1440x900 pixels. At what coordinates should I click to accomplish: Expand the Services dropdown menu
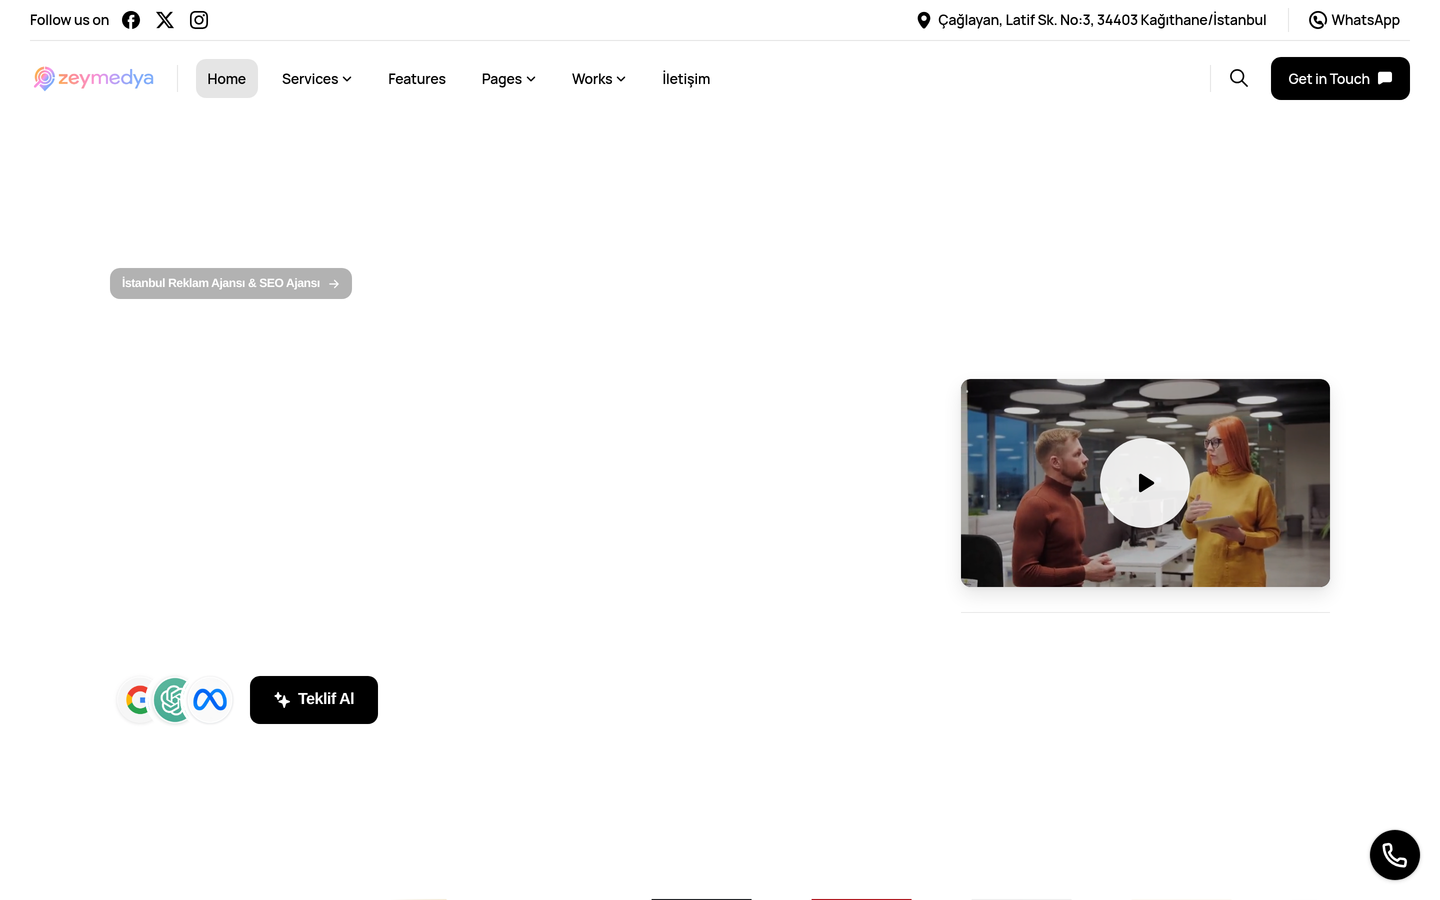[316, 79]
